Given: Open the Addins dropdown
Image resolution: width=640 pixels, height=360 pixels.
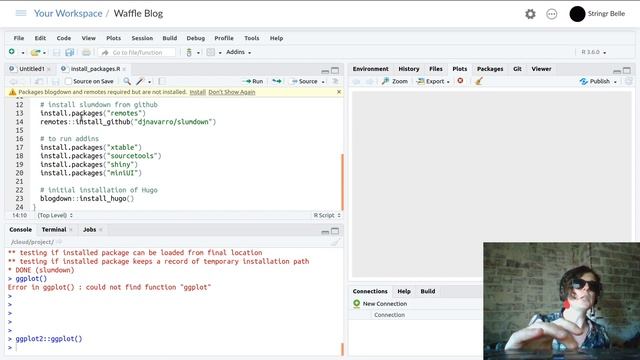Looking at the screenshot, I should coord(238,52).
